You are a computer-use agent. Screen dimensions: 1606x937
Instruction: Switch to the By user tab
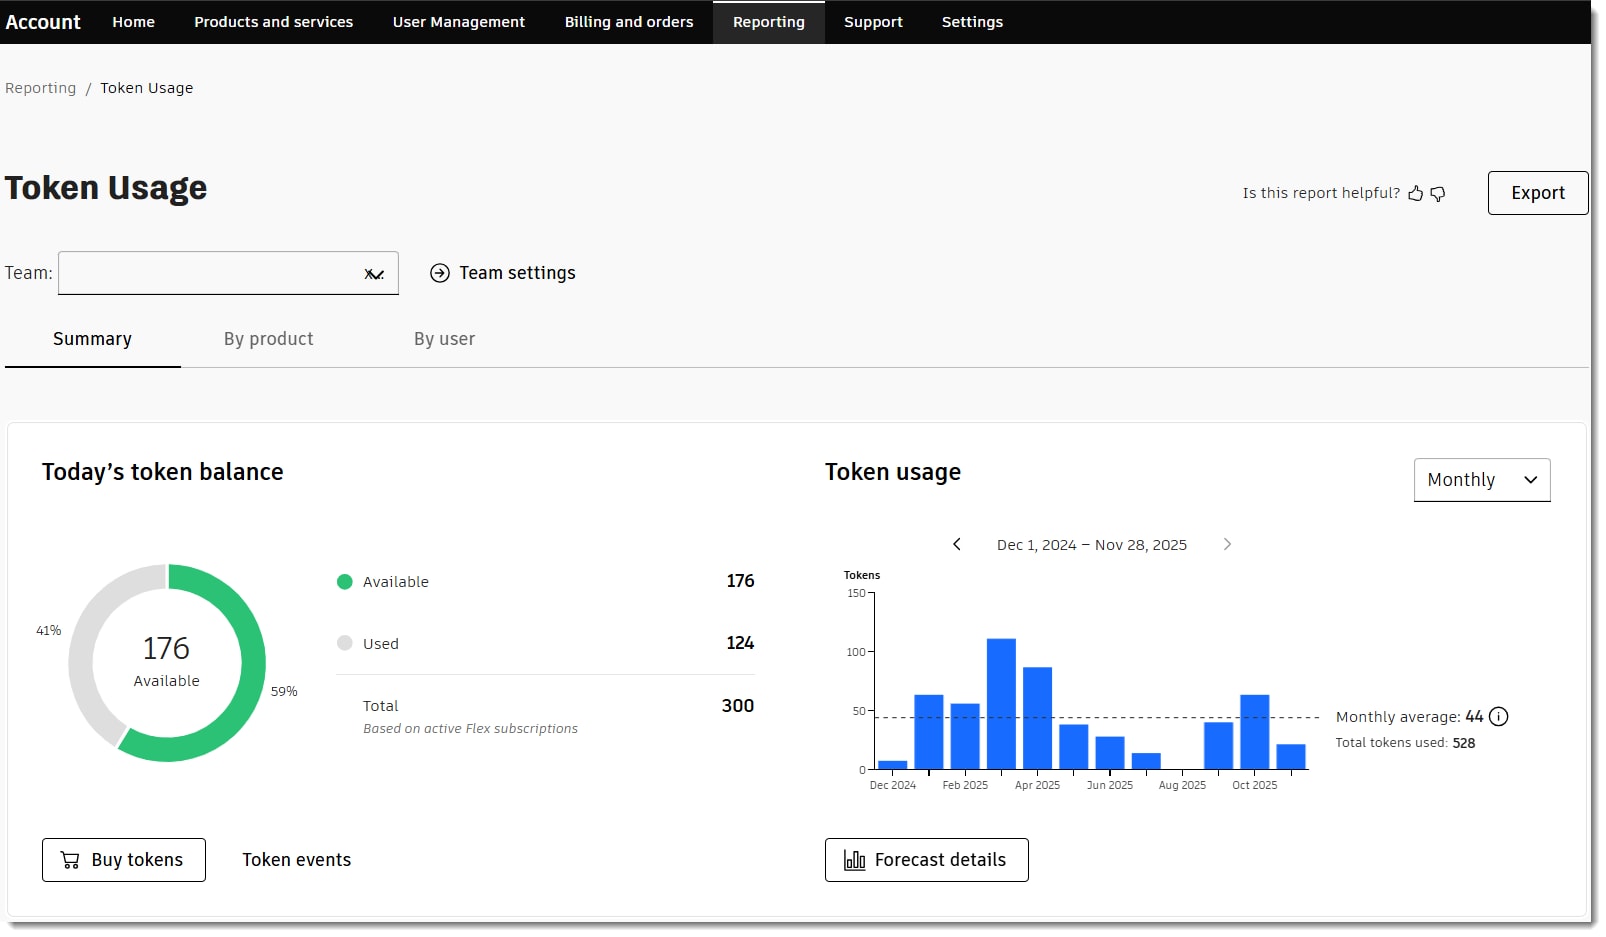point(444,339)
